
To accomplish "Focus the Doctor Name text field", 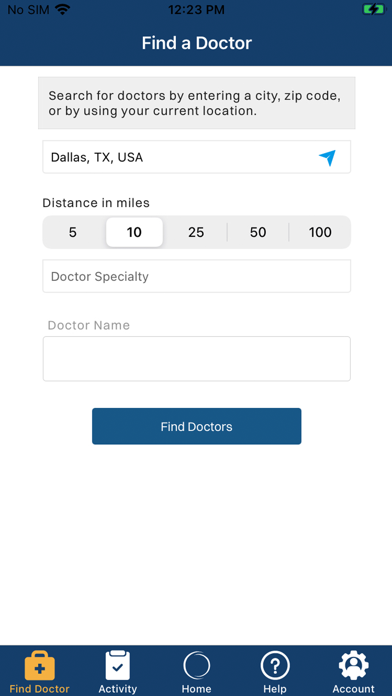I will (x=197, y=359).
